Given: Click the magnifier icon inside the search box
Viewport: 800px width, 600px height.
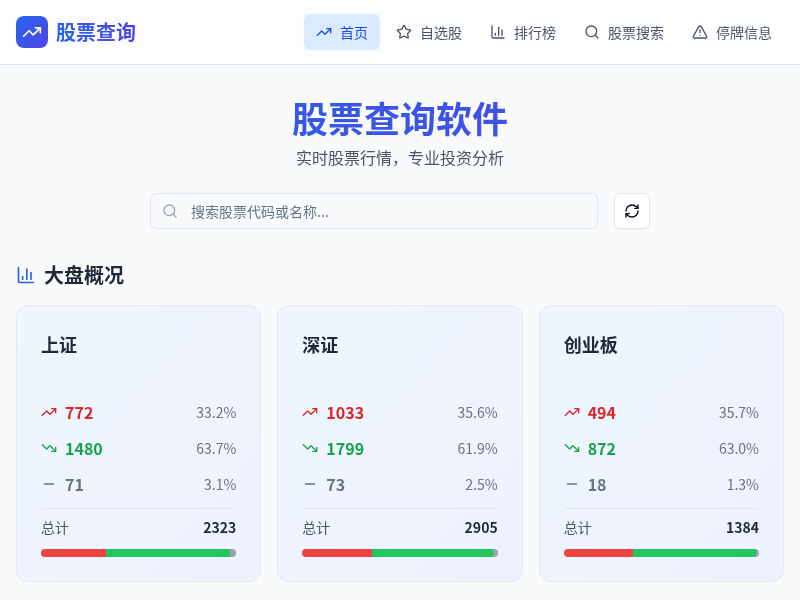Looking at the screenshot, I should [170, 211].
